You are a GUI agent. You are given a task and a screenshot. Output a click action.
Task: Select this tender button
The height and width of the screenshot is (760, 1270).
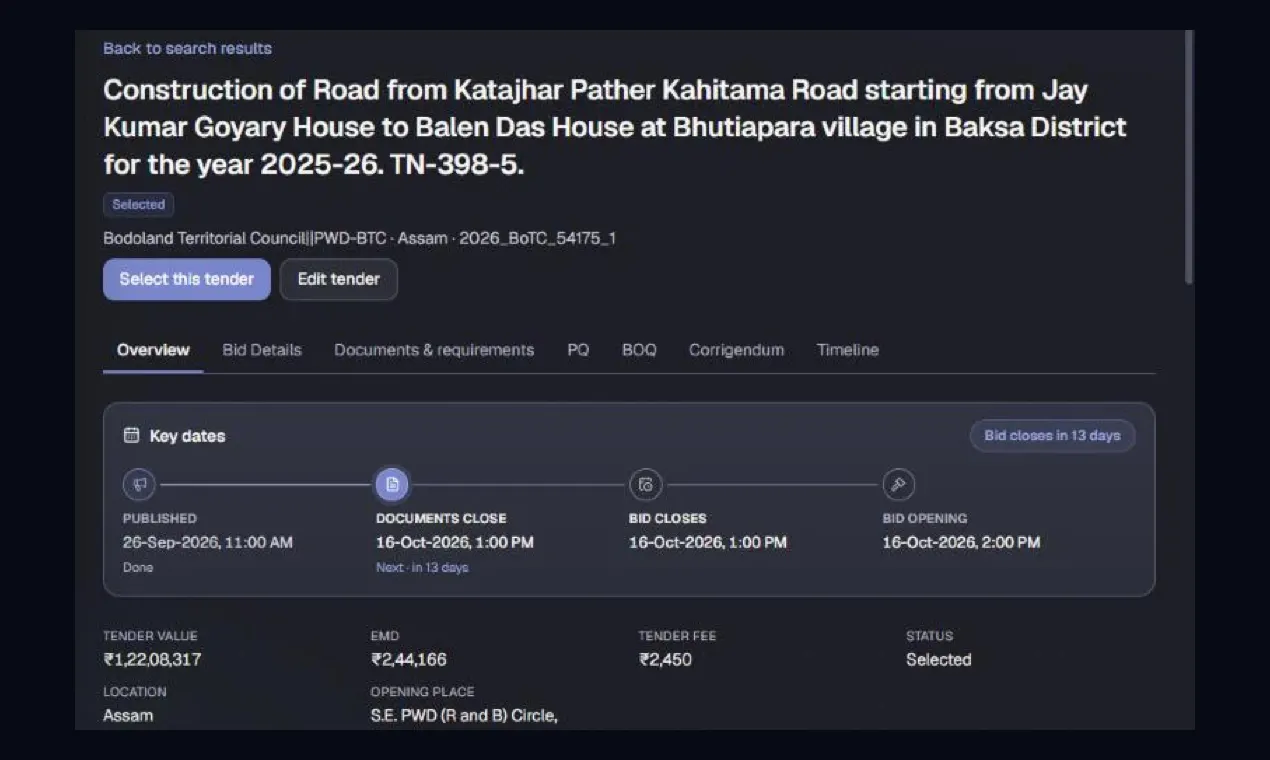tap(187, 279)
